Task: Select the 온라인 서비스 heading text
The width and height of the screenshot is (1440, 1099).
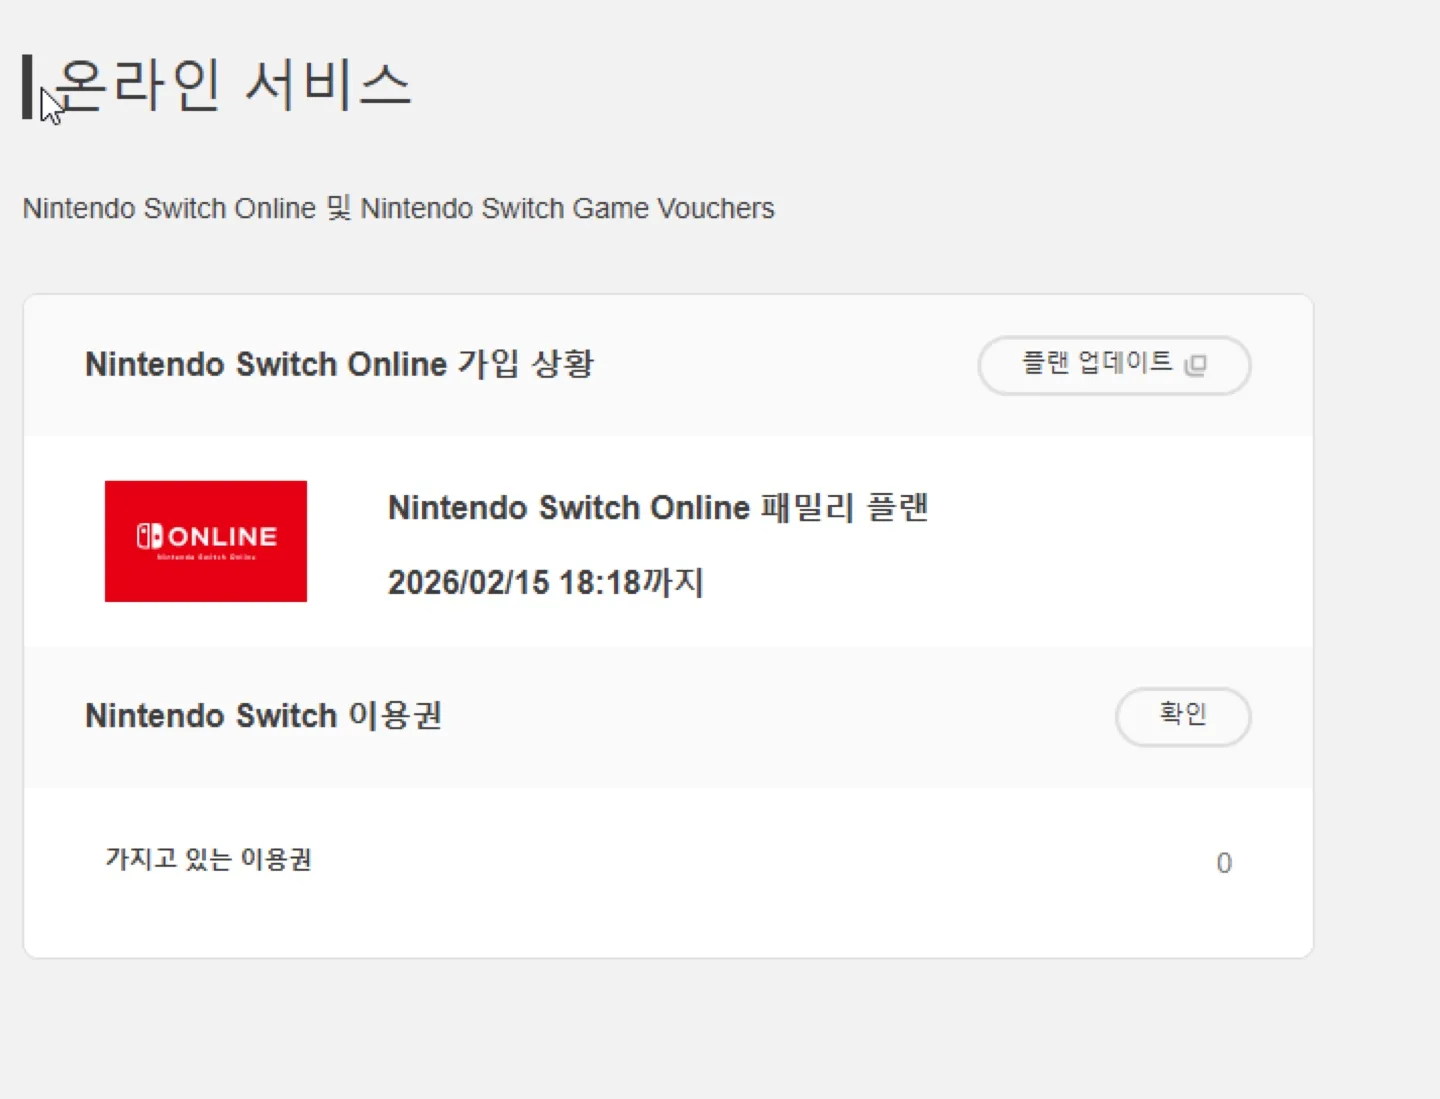Action: [233, 85]
